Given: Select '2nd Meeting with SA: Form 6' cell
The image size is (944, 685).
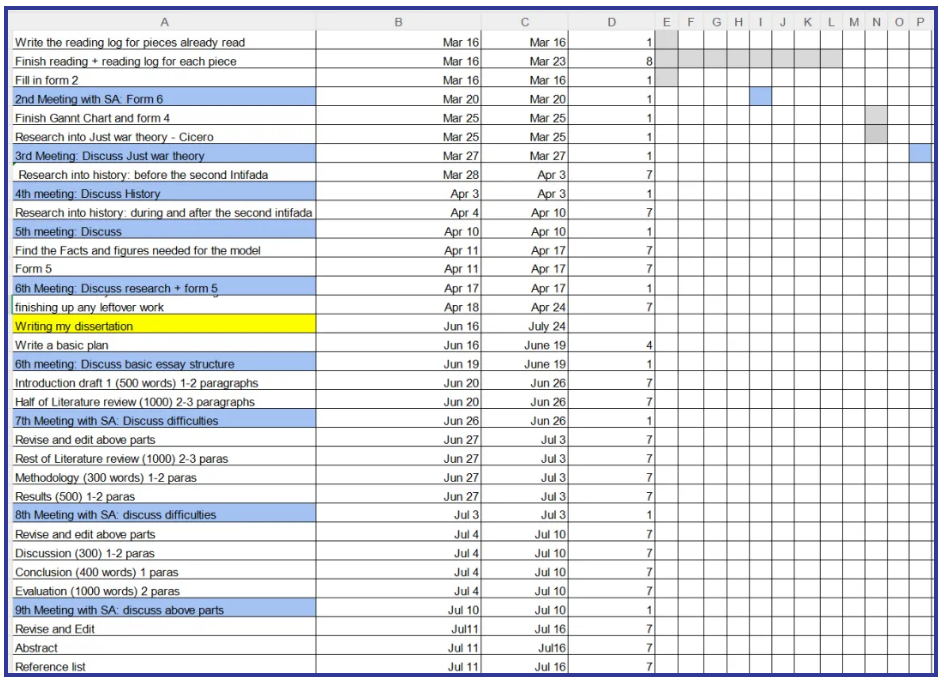Looking at the screenshot, I should point(164,99).
